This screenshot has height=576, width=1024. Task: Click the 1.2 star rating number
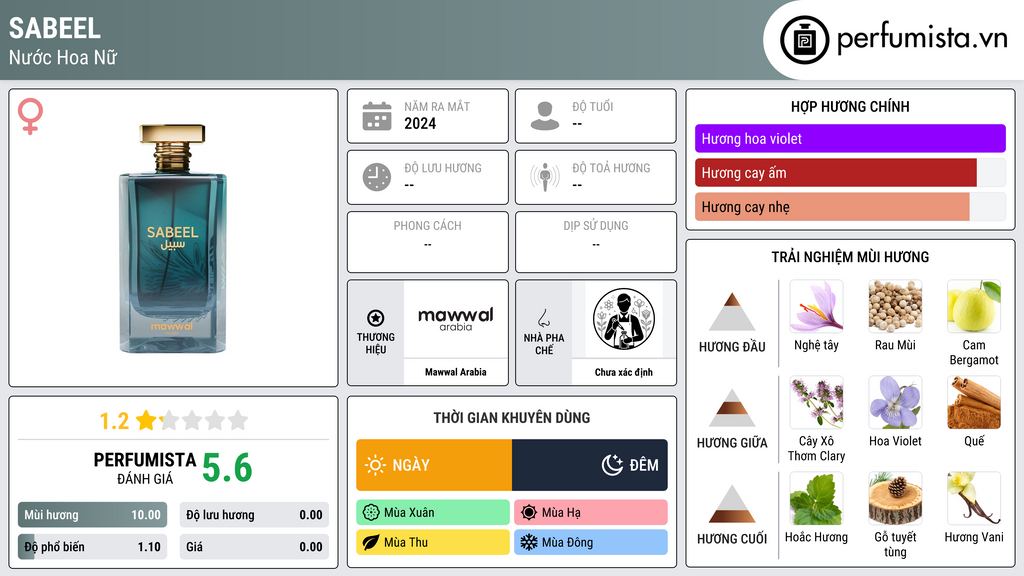[x=114, y=421]
